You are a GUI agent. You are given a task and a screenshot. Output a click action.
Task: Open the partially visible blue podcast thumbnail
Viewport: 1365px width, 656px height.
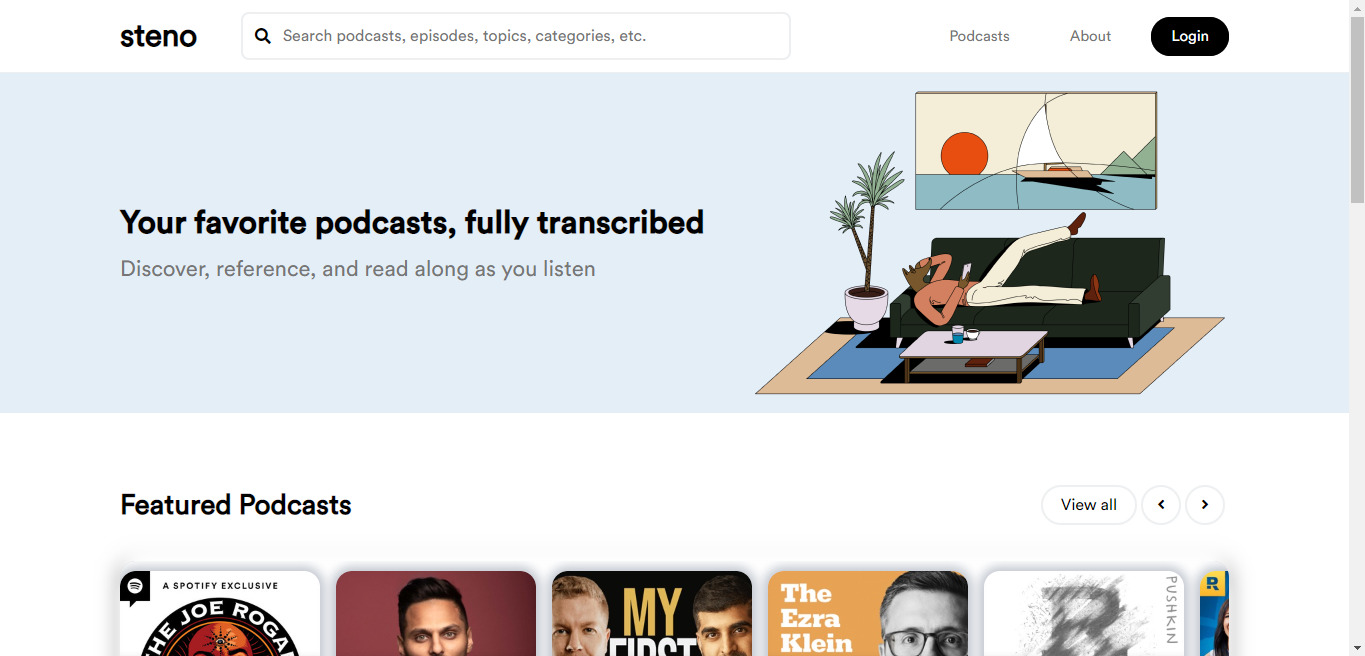point(1214,613)
